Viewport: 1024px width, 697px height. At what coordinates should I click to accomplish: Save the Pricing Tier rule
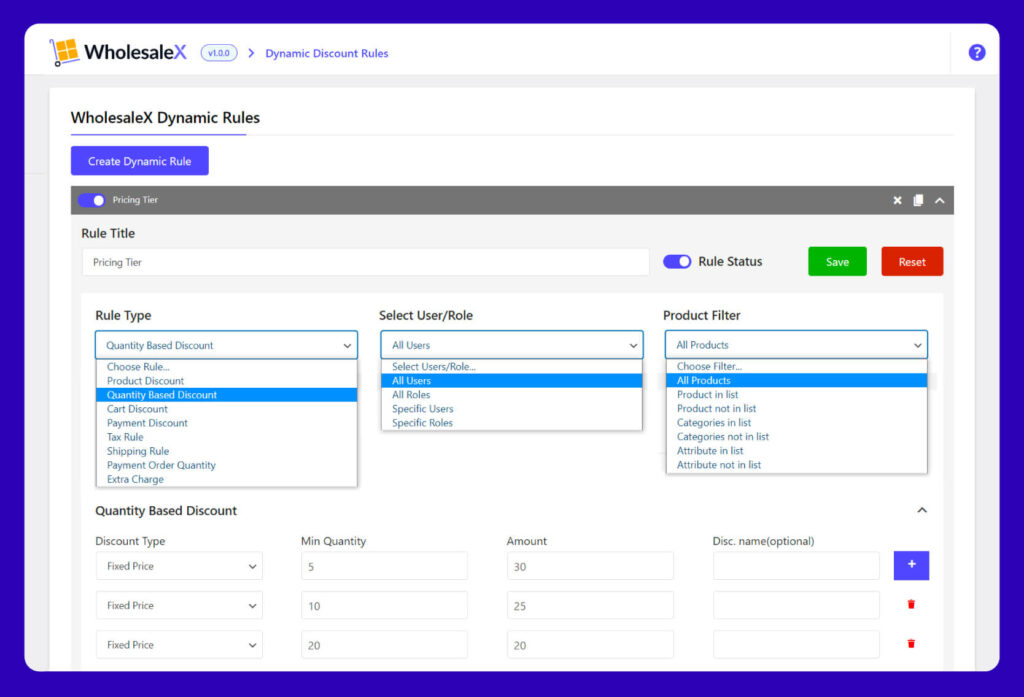tap(837, 261)
